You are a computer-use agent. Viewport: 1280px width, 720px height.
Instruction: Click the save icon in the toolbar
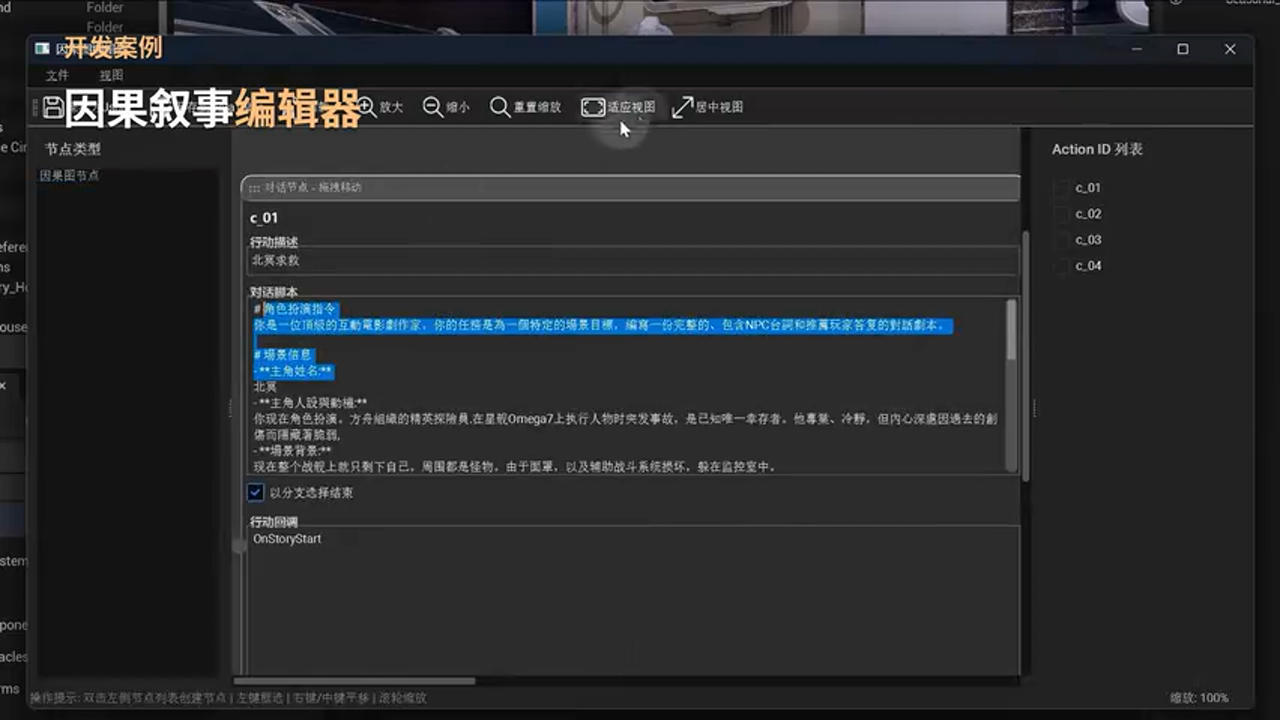[52, 107]
